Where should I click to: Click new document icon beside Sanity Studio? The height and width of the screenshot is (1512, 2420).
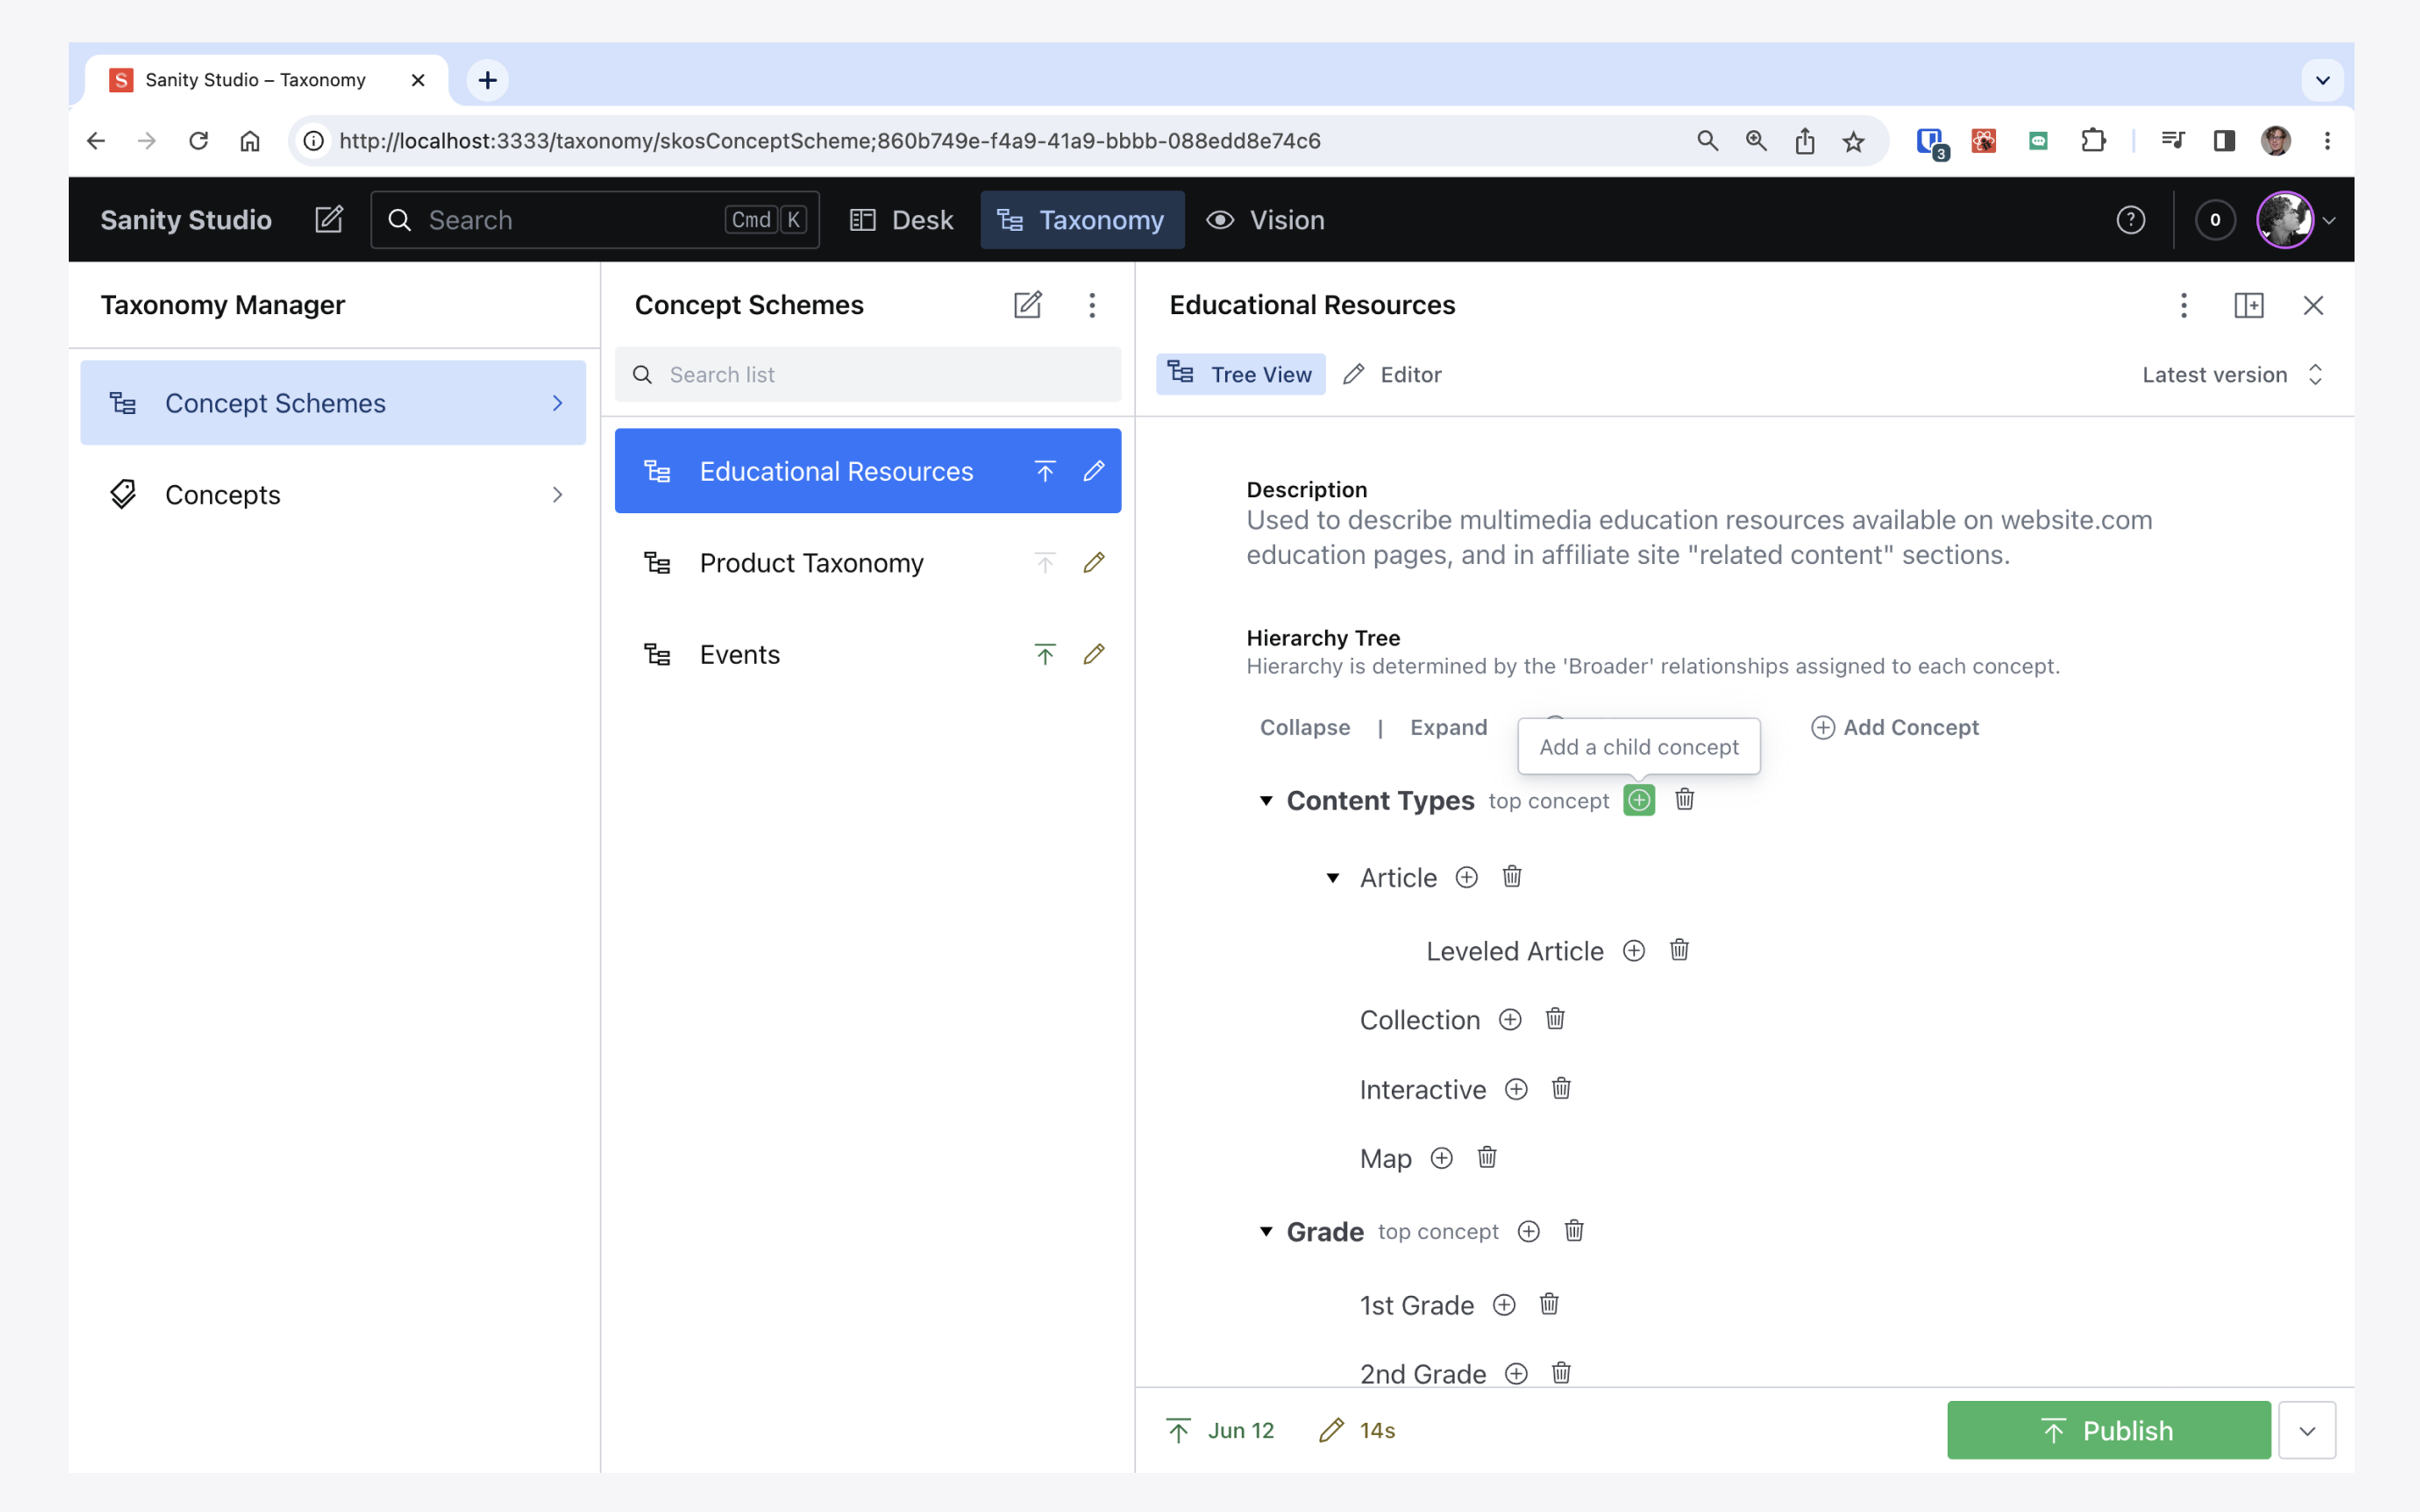[329, 220]
